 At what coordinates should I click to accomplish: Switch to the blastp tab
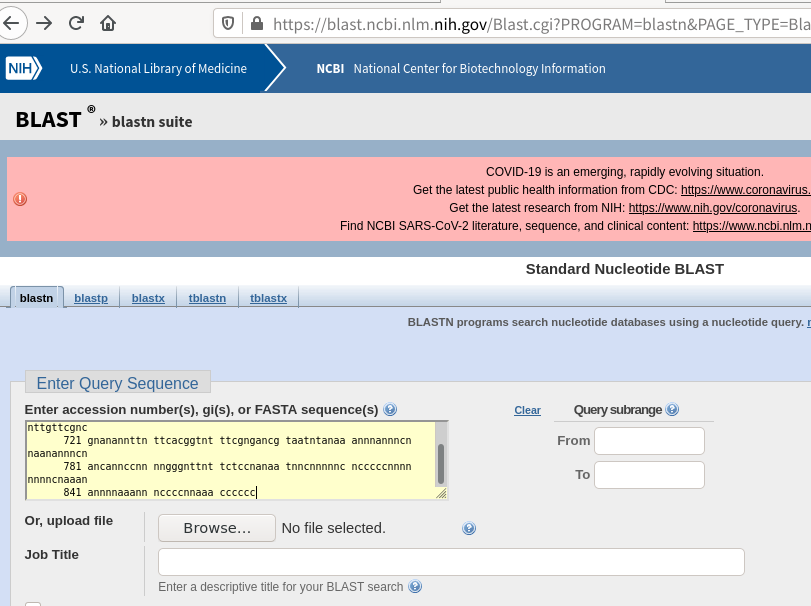coord(91,298)
